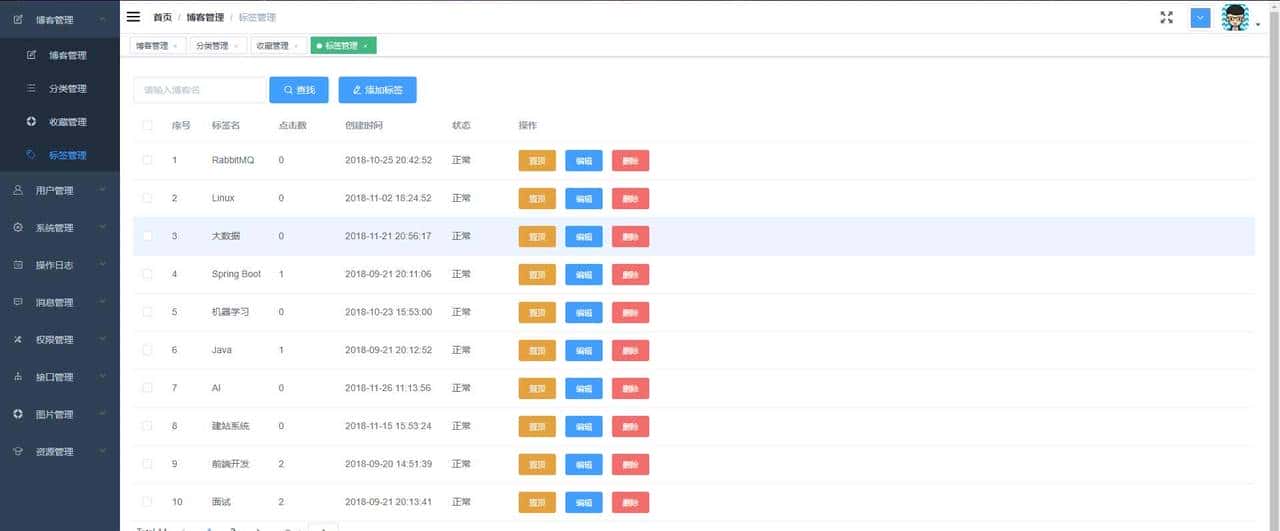
Task: Click the 标签管理 tag icon in sidebar
Action: 31,155
